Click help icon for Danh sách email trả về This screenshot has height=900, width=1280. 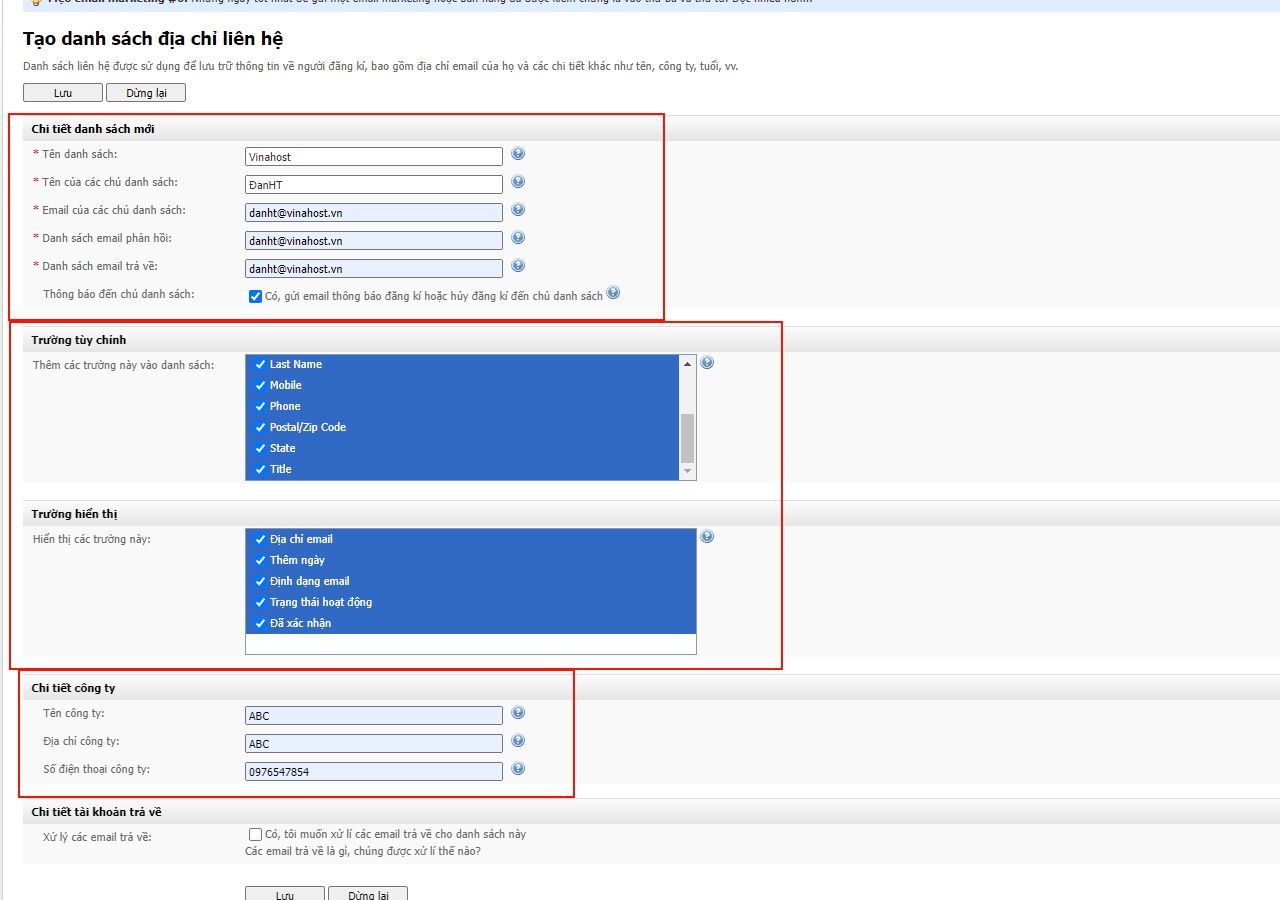coord(518,266)
